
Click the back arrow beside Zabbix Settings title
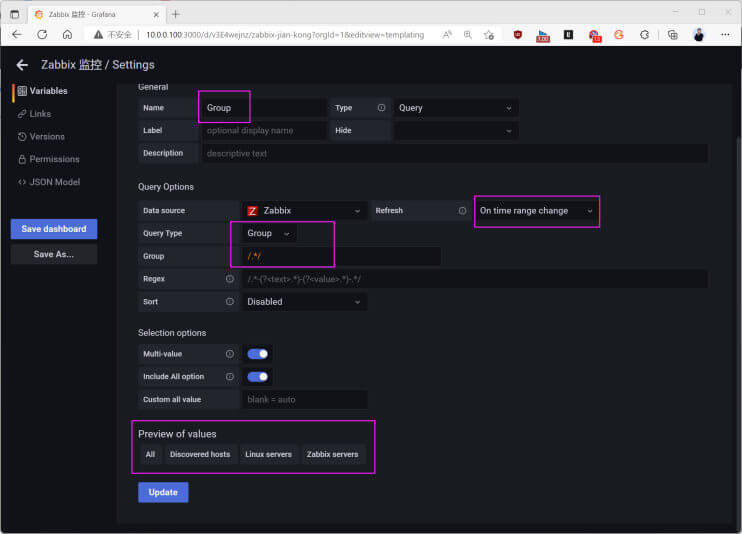click(22, 65)
